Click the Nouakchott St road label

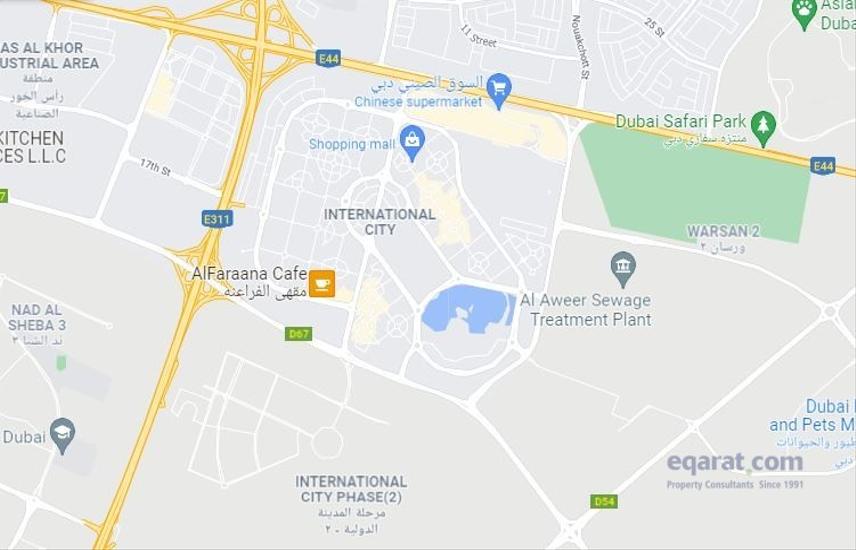(x=580, y=47)
